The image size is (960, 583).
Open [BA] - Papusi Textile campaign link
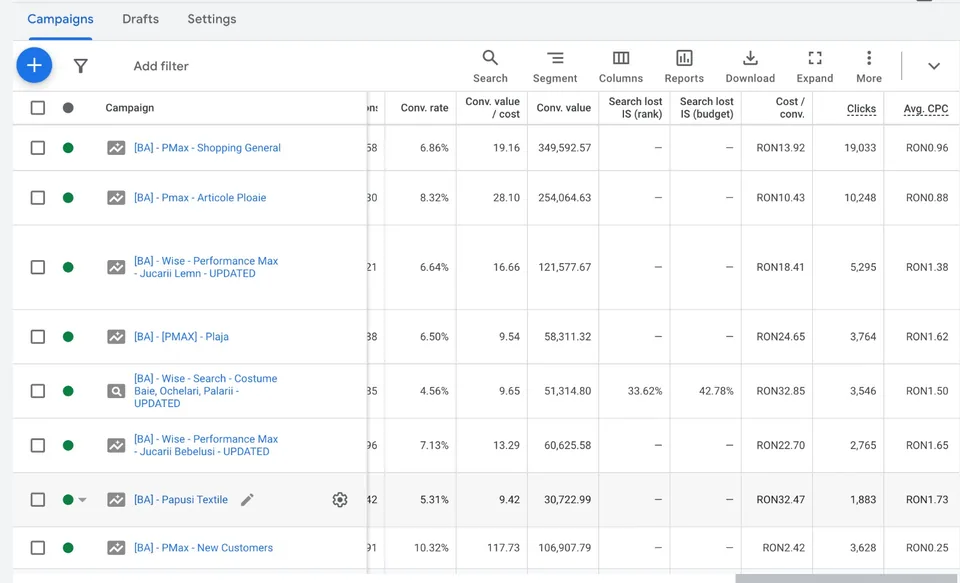181,500
